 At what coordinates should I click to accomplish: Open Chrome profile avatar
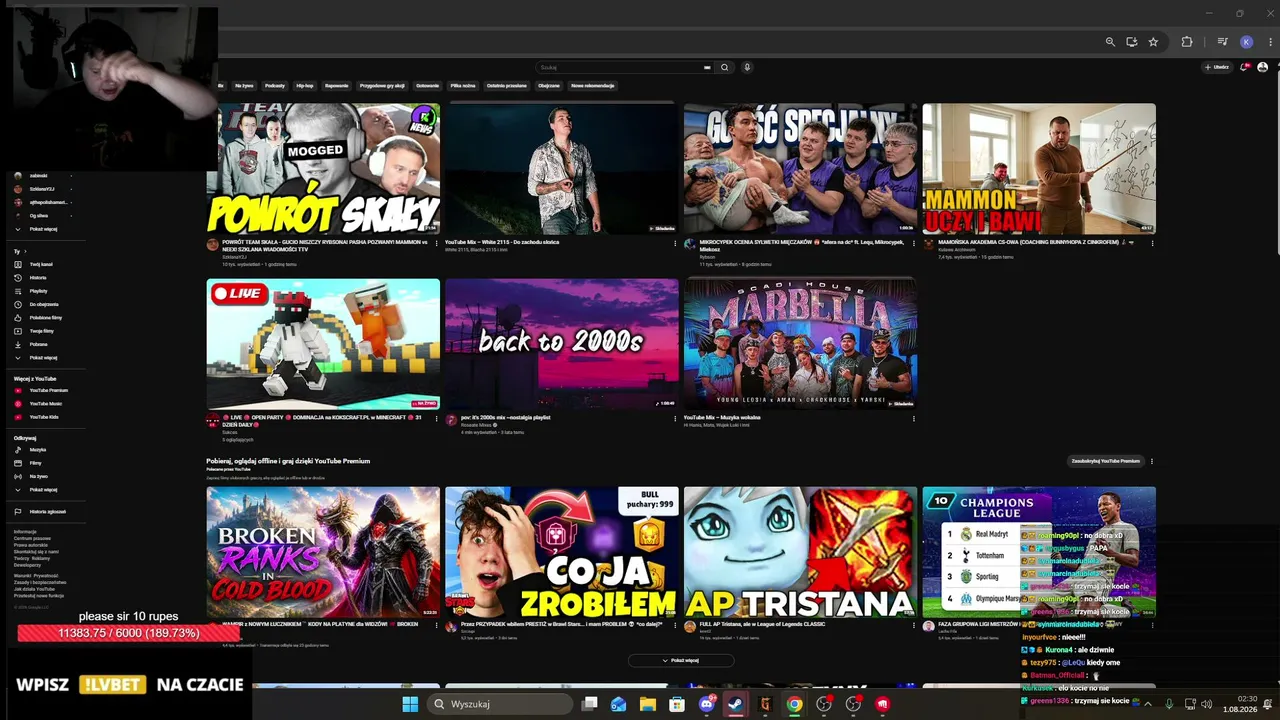(1246, 42)
